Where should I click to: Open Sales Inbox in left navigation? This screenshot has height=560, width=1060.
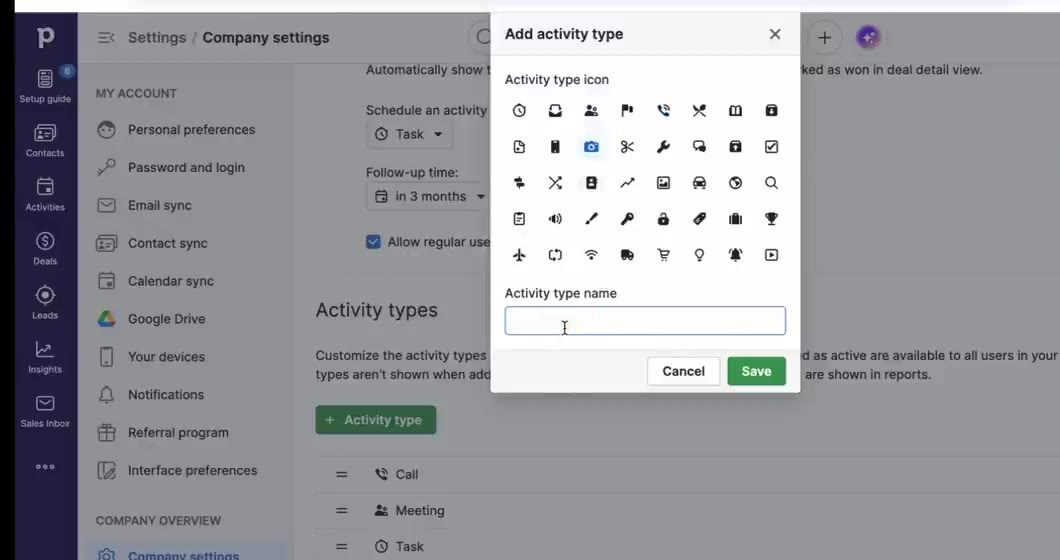tap(45, 411)
